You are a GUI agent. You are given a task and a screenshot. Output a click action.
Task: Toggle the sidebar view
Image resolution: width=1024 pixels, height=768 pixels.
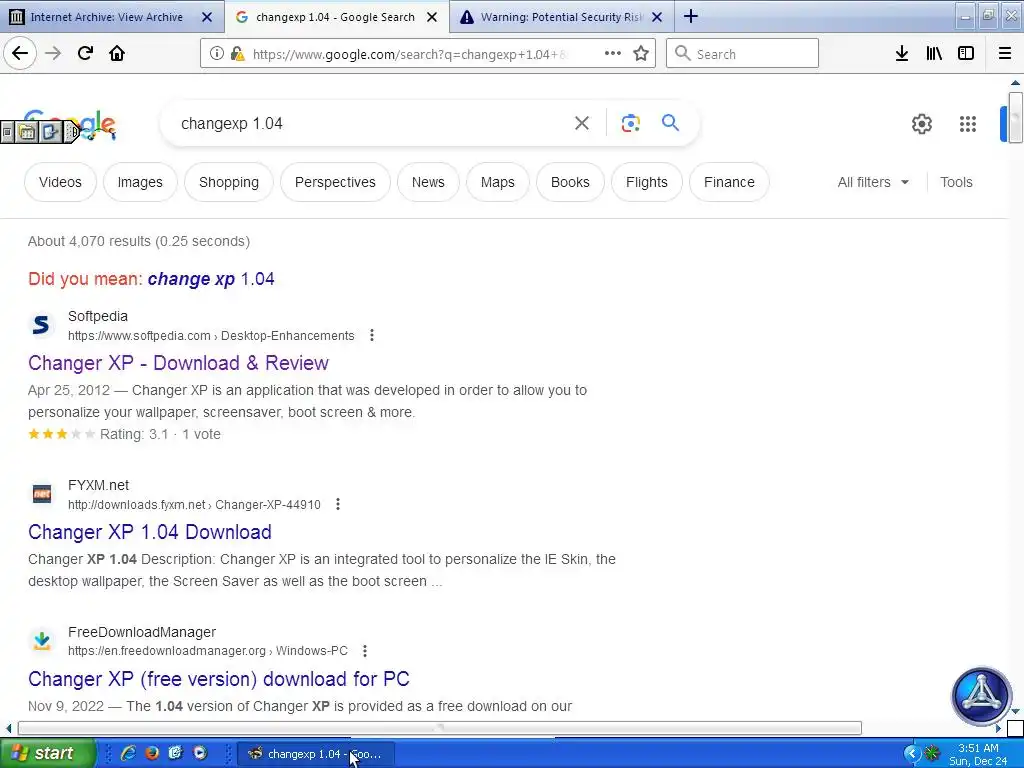click(966, 54)
